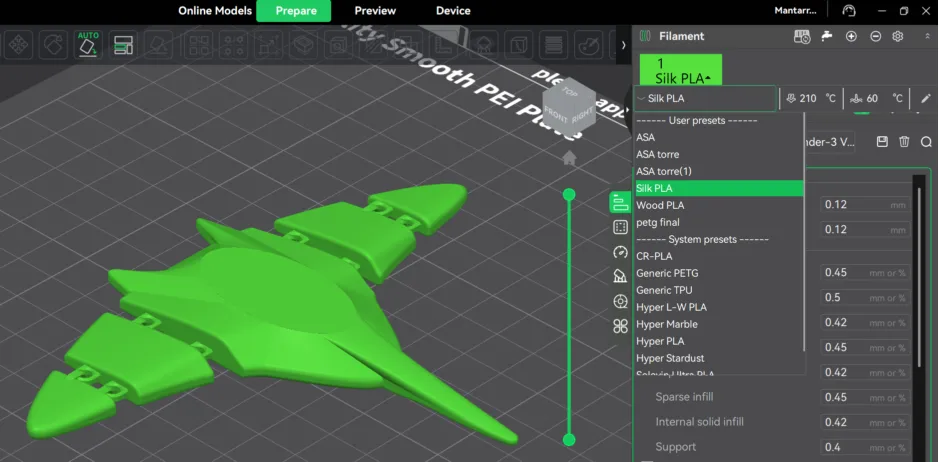Click the Support 0.4 line width field
Viewport: 939px width, 462px height.
coord(865,447)
